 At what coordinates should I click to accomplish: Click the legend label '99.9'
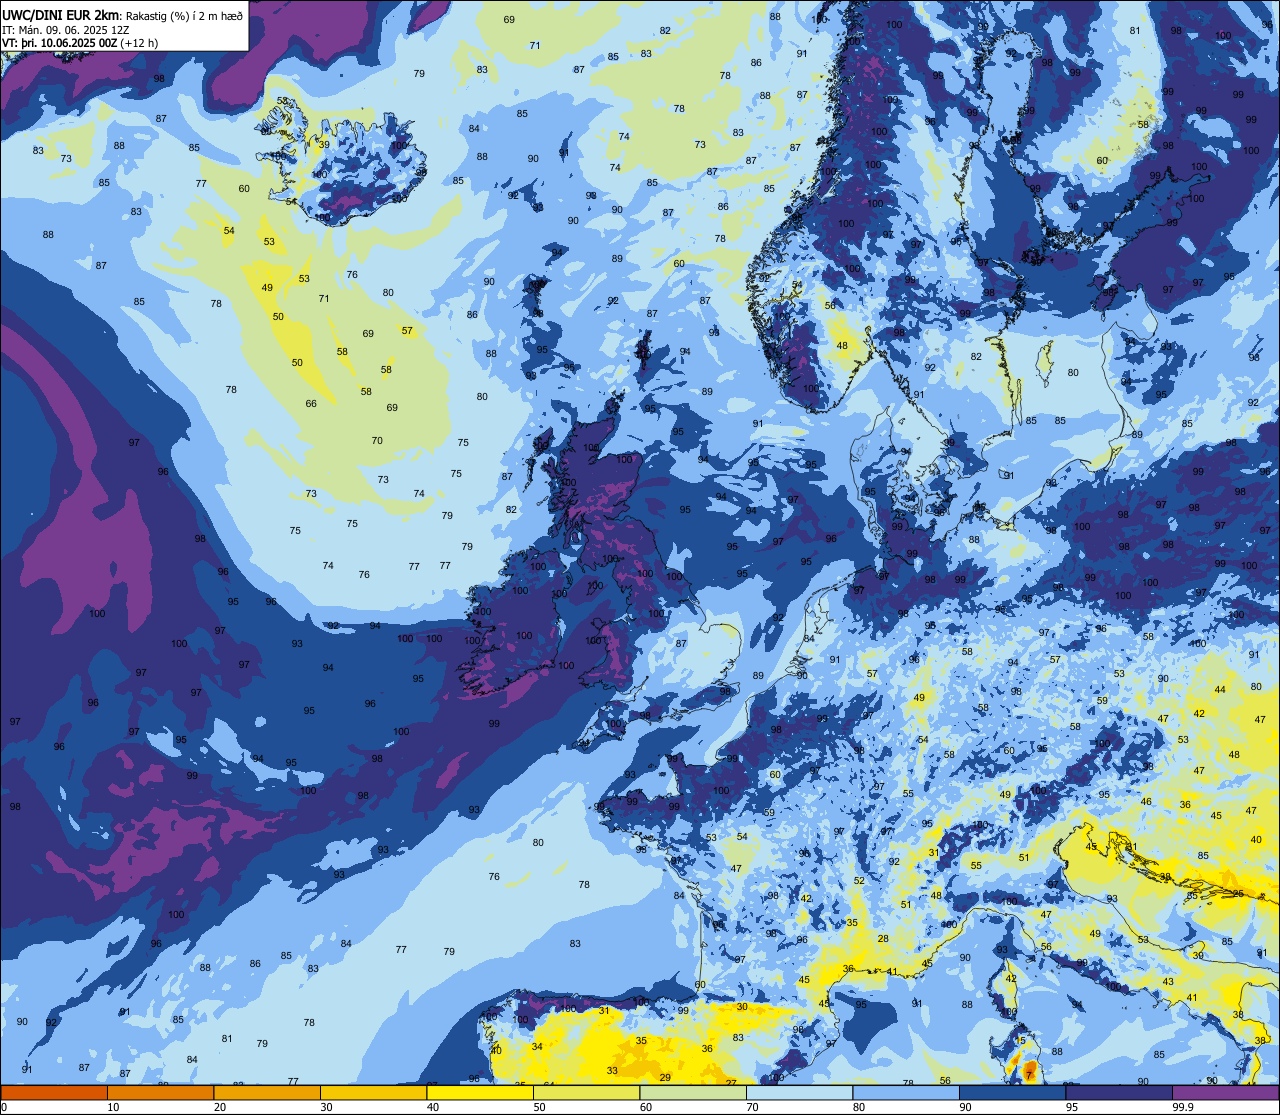[1184, 1107]
